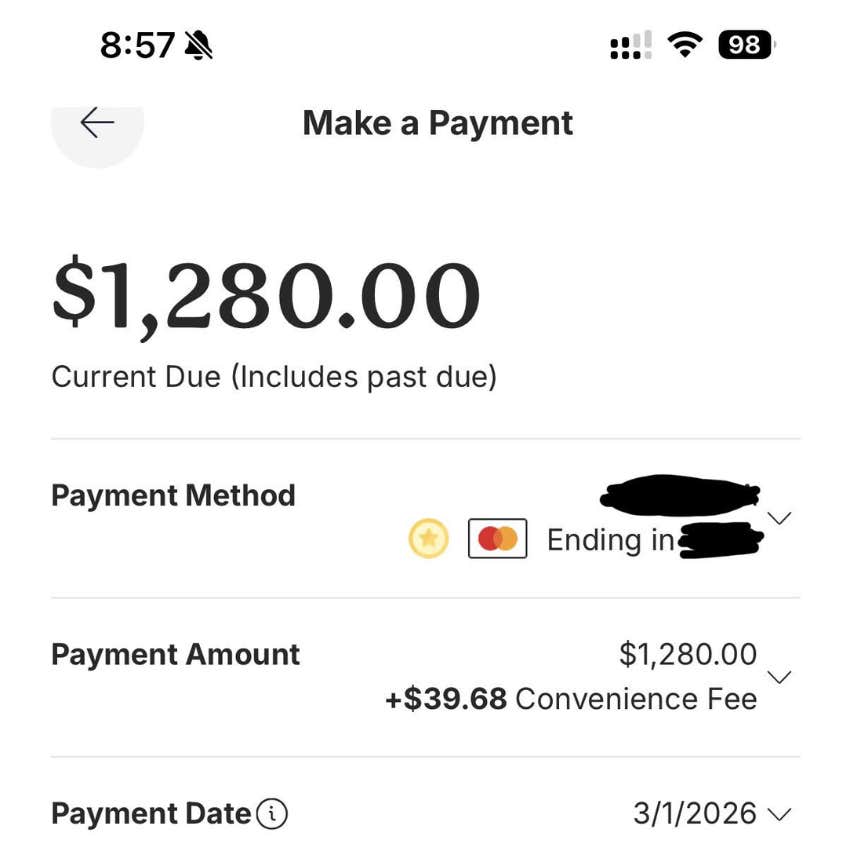
Task: Tap the gold star rewards icon
Action: (429, 538)
